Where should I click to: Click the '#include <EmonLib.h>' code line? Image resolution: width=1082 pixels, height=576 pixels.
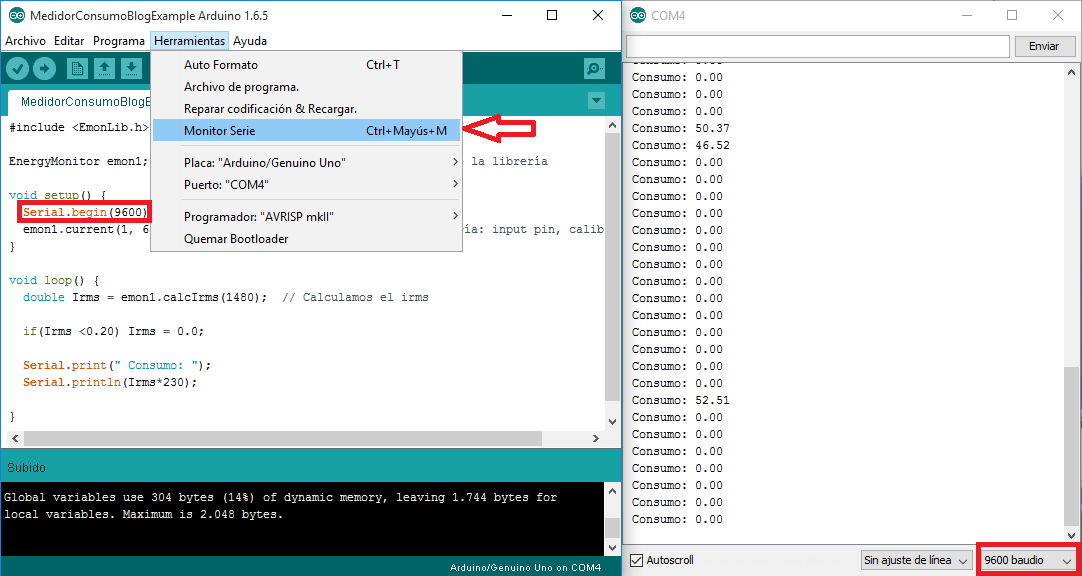[x=79, y=127]
